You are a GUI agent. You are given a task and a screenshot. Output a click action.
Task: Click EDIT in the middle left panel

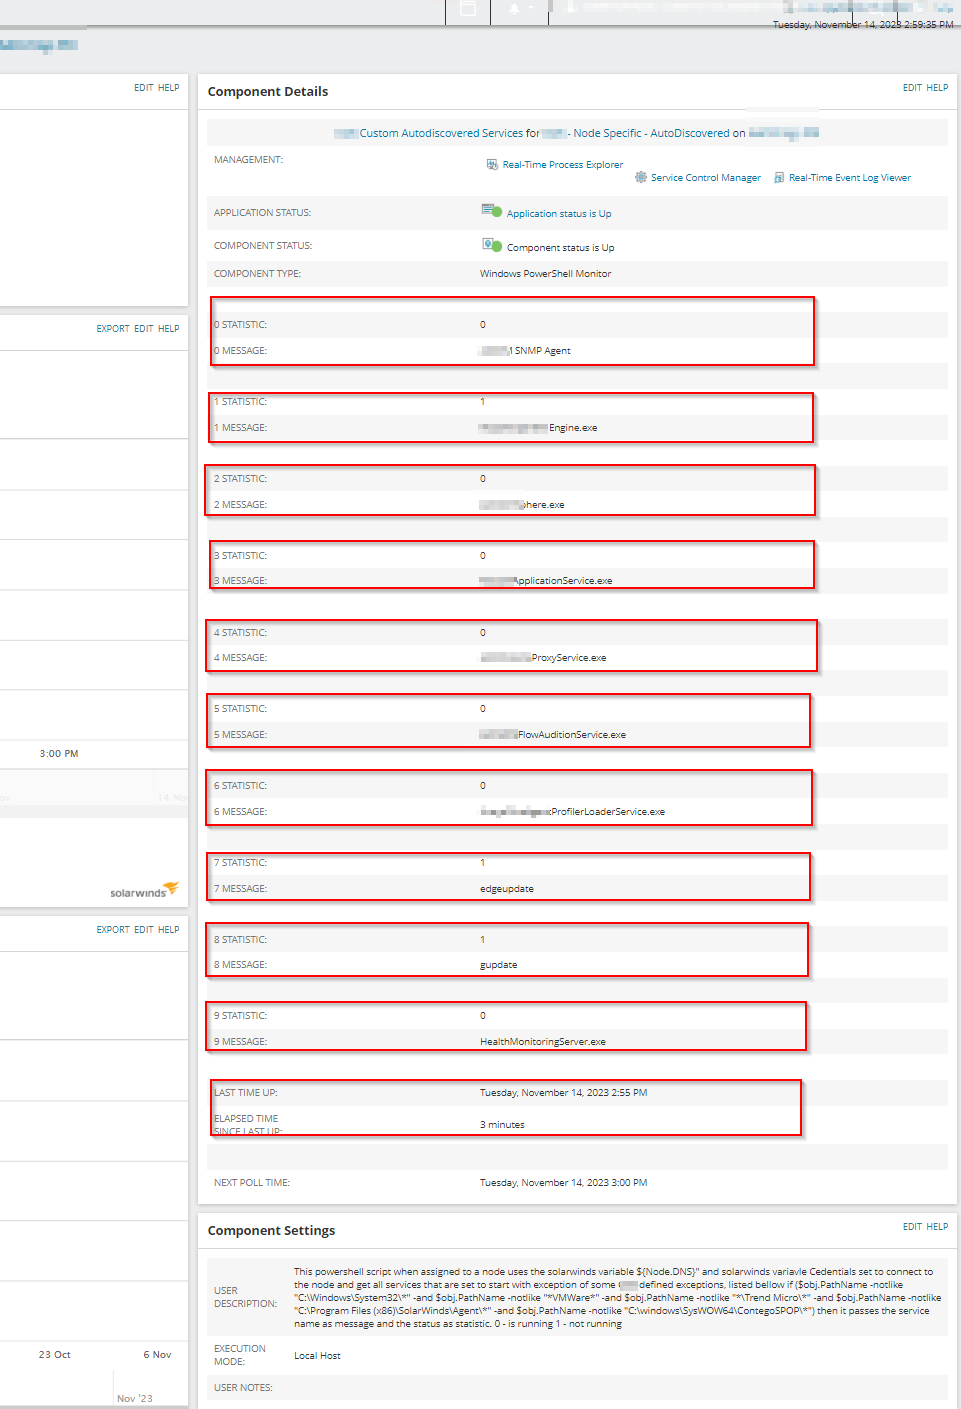(144, 329)
